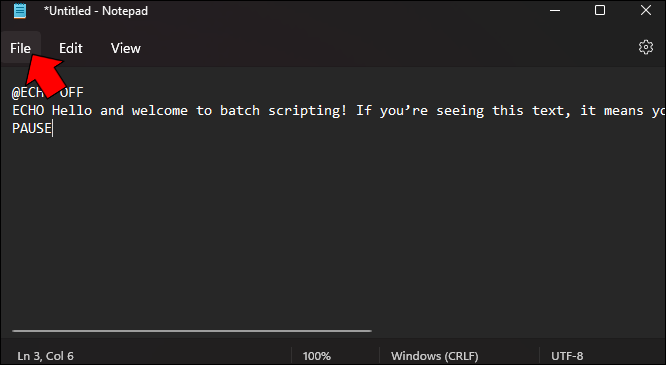Click the Ln 3, Col 6 status indicator
Screen dimensions: 666x365
tap(45, 356)
